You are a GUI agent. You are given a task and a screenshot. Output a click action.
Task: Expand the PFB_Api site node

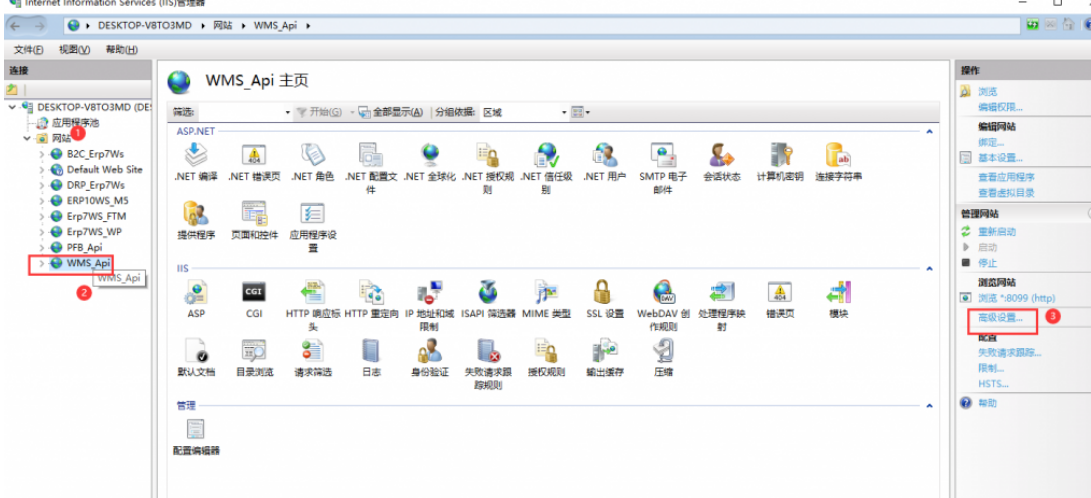(x=42, y=247)
